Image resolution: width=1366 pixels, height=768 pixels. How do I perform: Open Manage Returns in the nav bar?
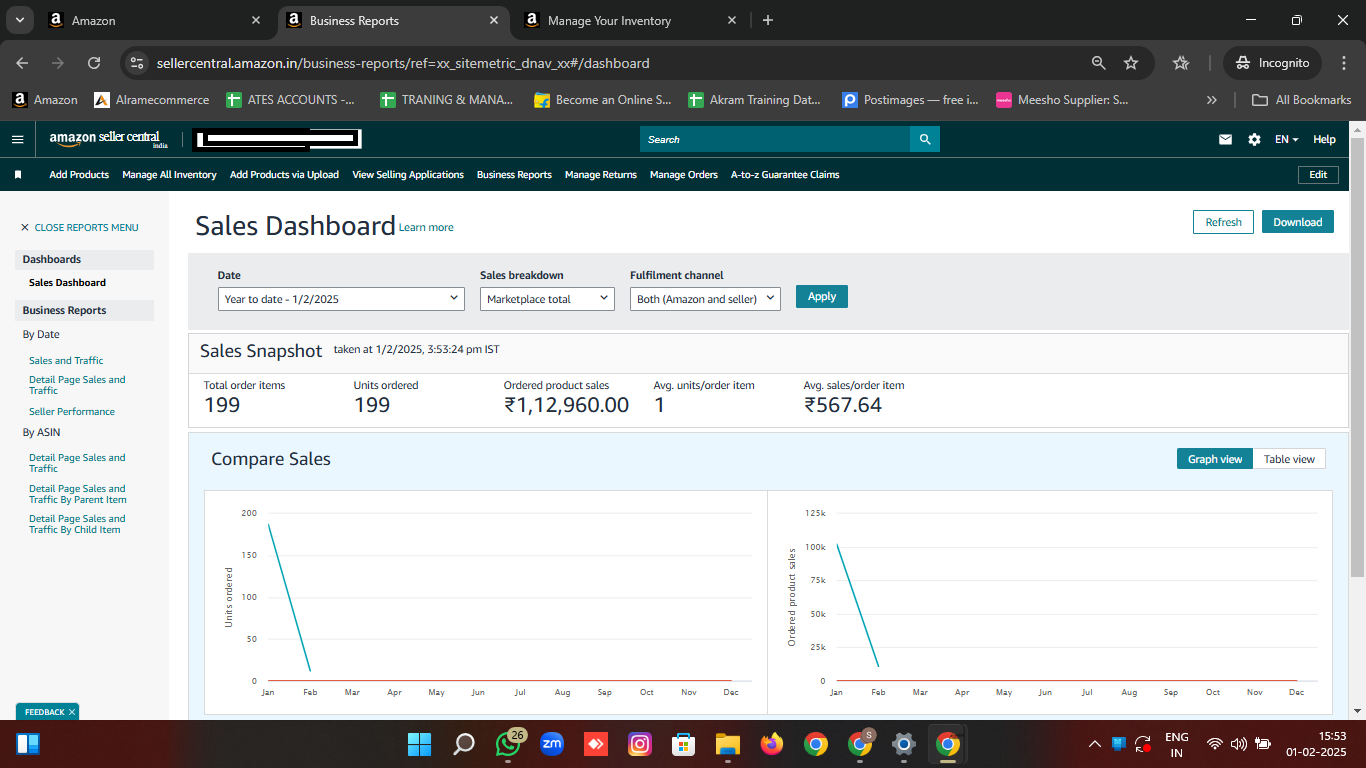(601, 174)
